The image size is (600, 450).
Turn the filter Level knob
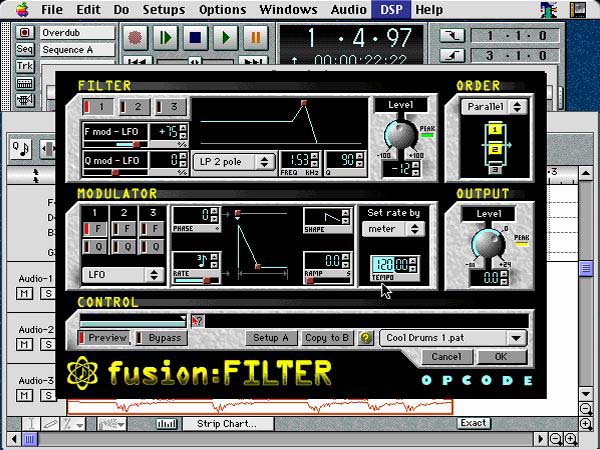click(400, 133)
